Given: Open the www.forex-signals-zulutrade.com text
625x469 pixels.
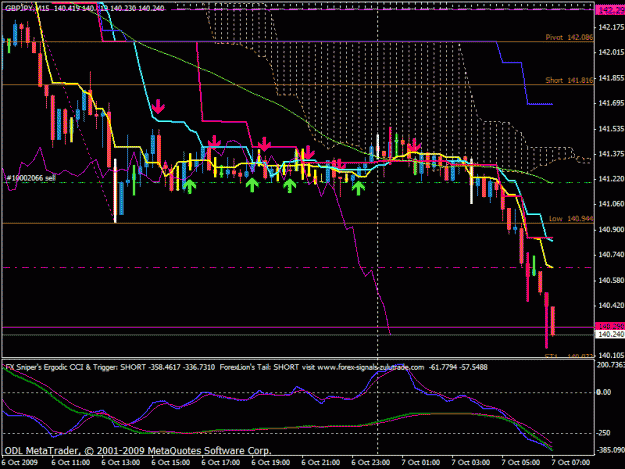Looking at the screenshot, I should (x=371, y=367).
